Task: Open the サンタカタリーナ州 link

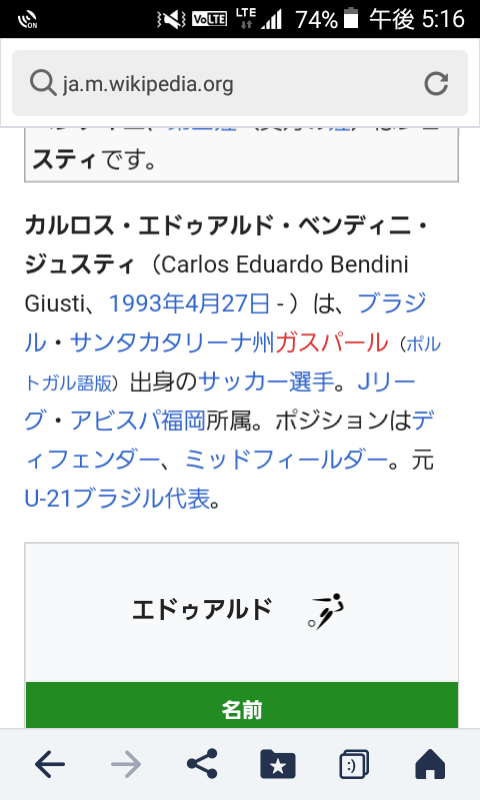Action: [x=172, y=342]
